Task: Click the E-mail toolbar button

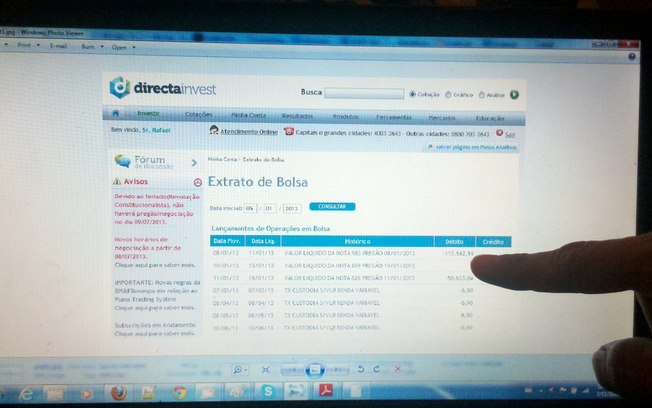Action: point(59,46)
